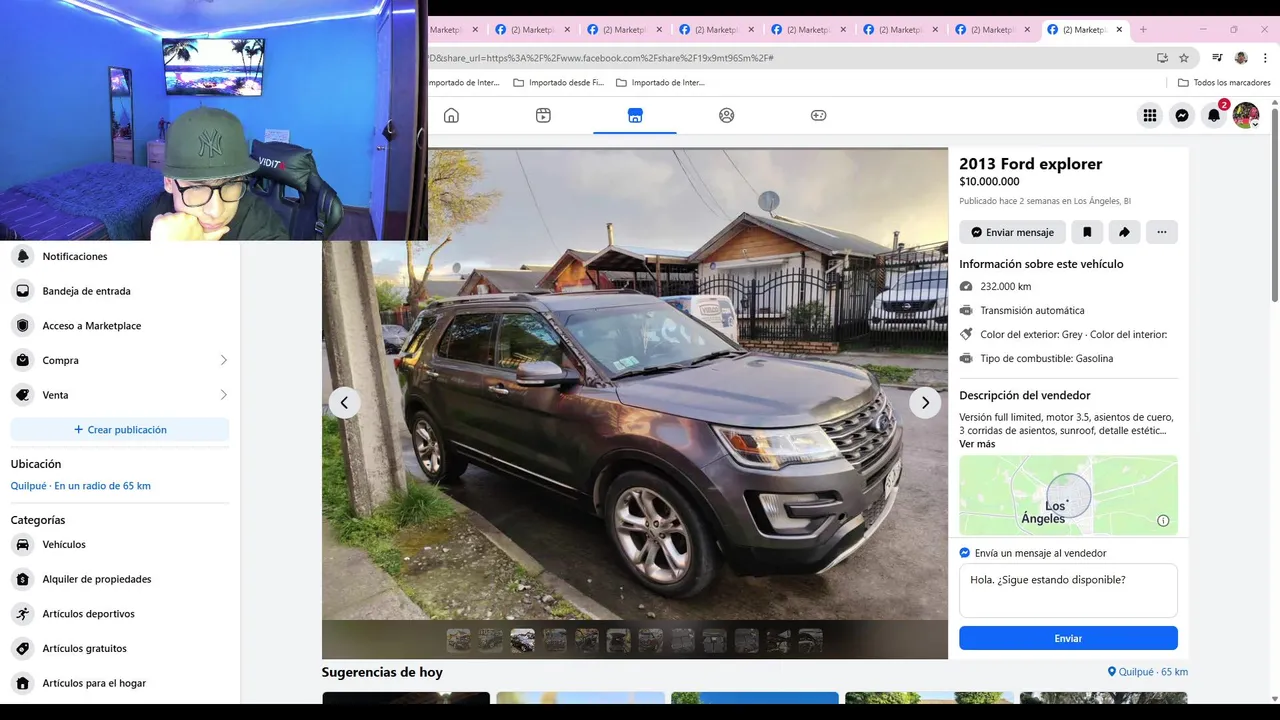
Task: Show previous photo with left arrow
Action: coord(344,403)
